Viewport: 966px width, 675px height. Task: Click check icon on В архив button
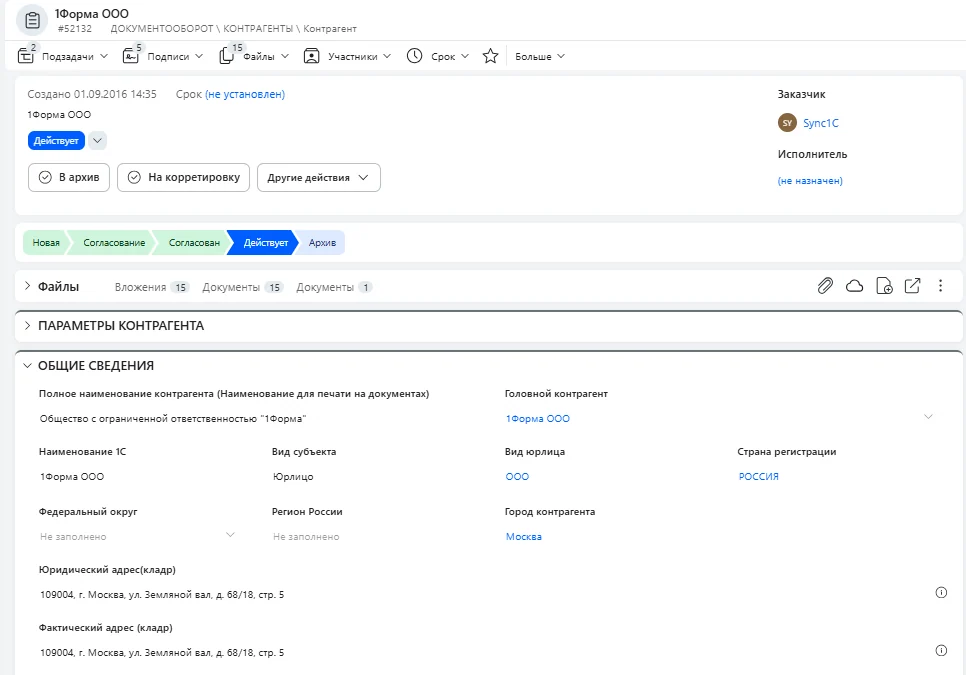[x=45, y=177]
